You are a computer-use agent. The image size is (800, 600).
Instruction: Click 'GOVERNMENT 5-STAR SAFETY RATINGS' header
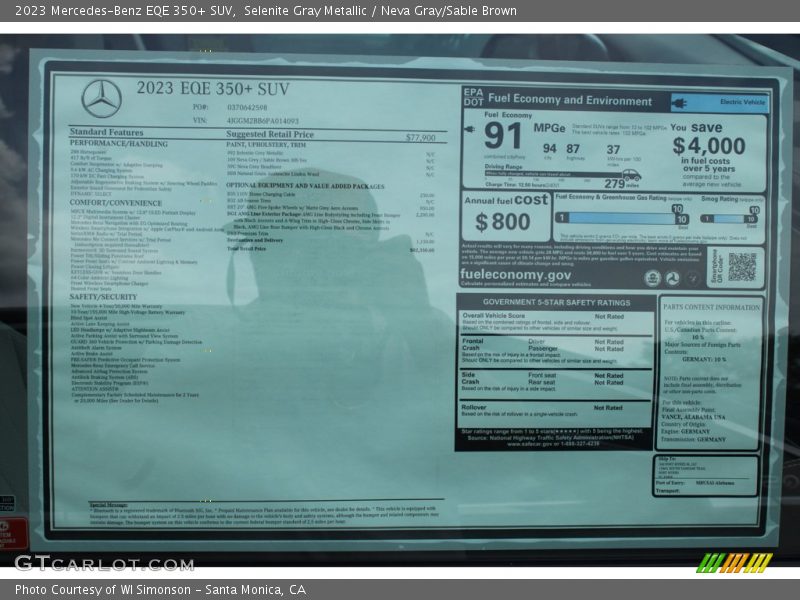click(556, 303)
